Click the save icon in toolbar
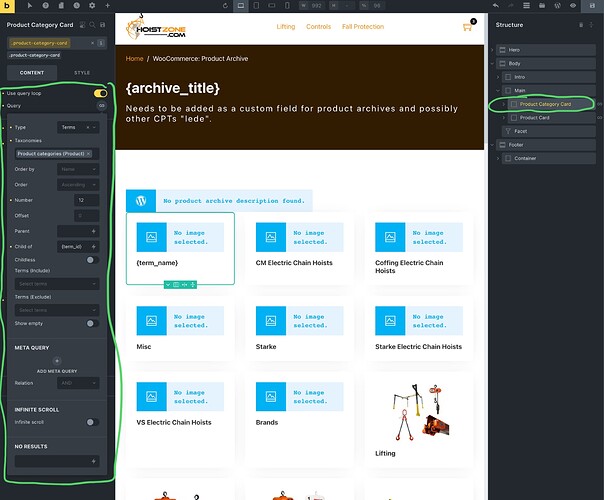This screenshot has height=500, width=604. tap(592, 5)
